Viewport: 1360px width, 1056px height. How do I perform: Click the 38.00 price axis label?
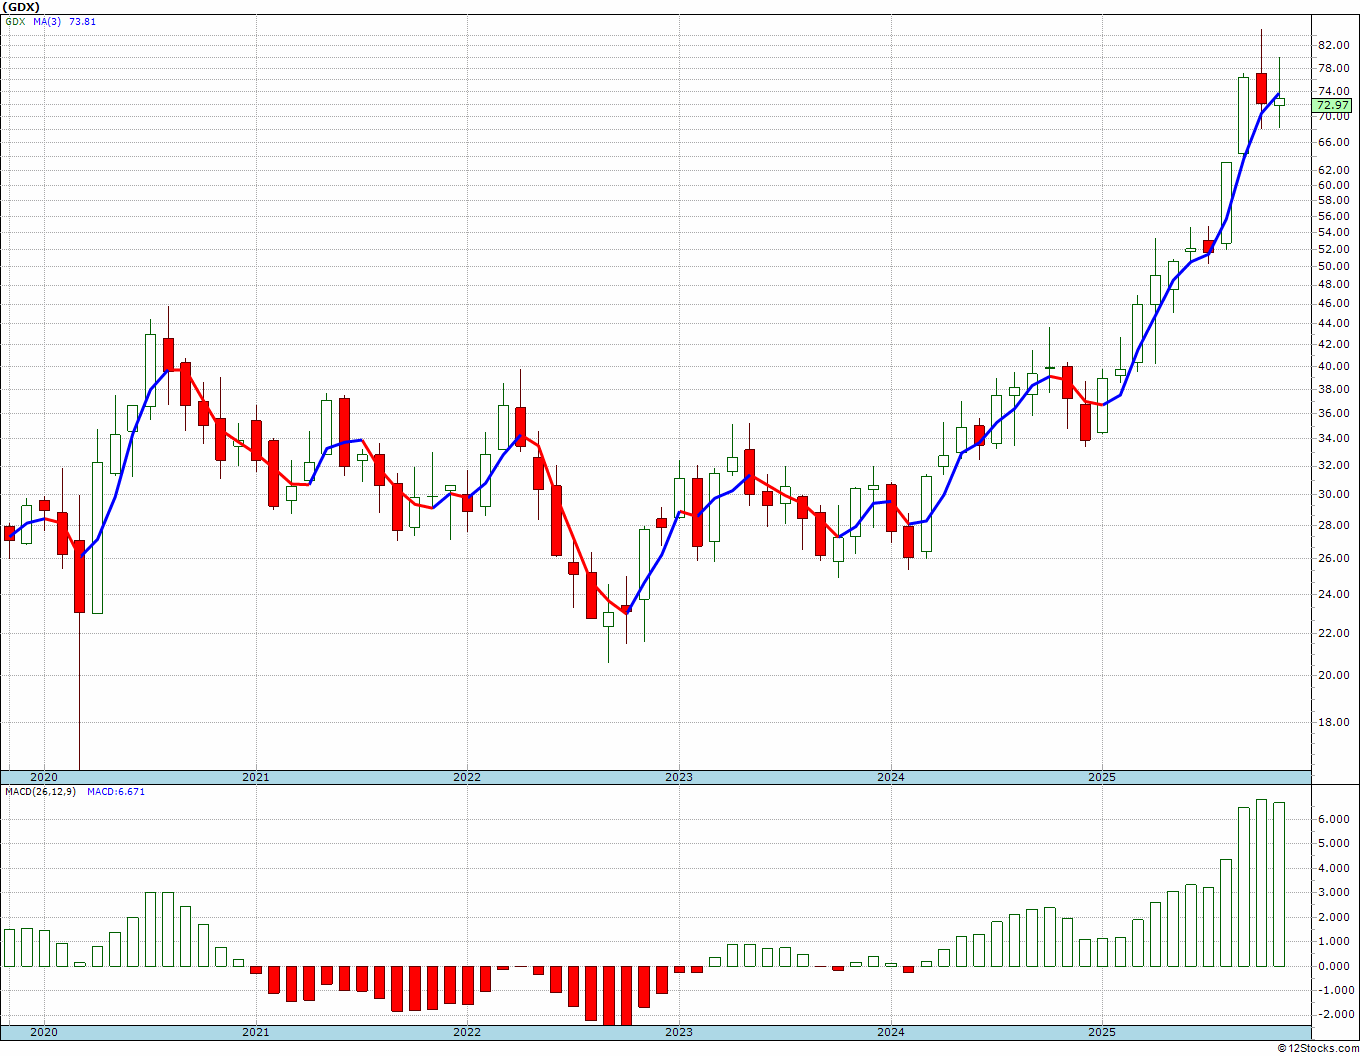tap(1333, 389)
